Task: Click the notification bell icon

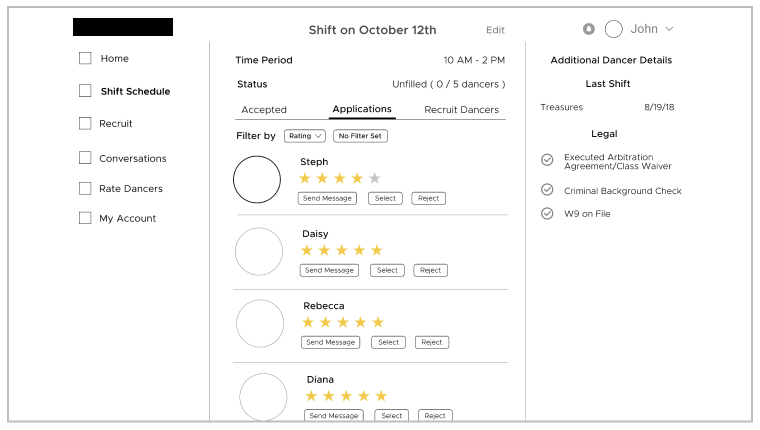Action: [x=589, y=30]
